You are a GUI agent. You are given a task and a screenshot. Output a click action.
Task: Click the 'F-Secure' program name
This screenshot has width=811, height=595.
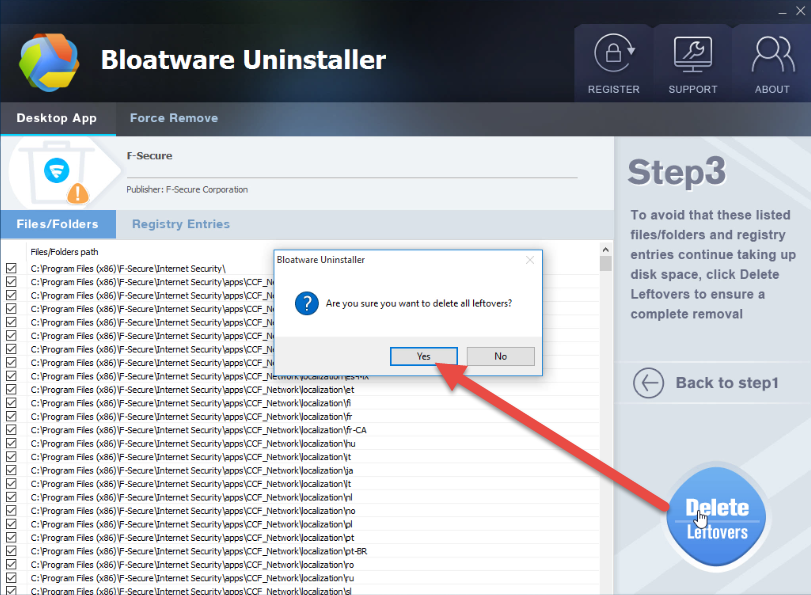[149, 156]
